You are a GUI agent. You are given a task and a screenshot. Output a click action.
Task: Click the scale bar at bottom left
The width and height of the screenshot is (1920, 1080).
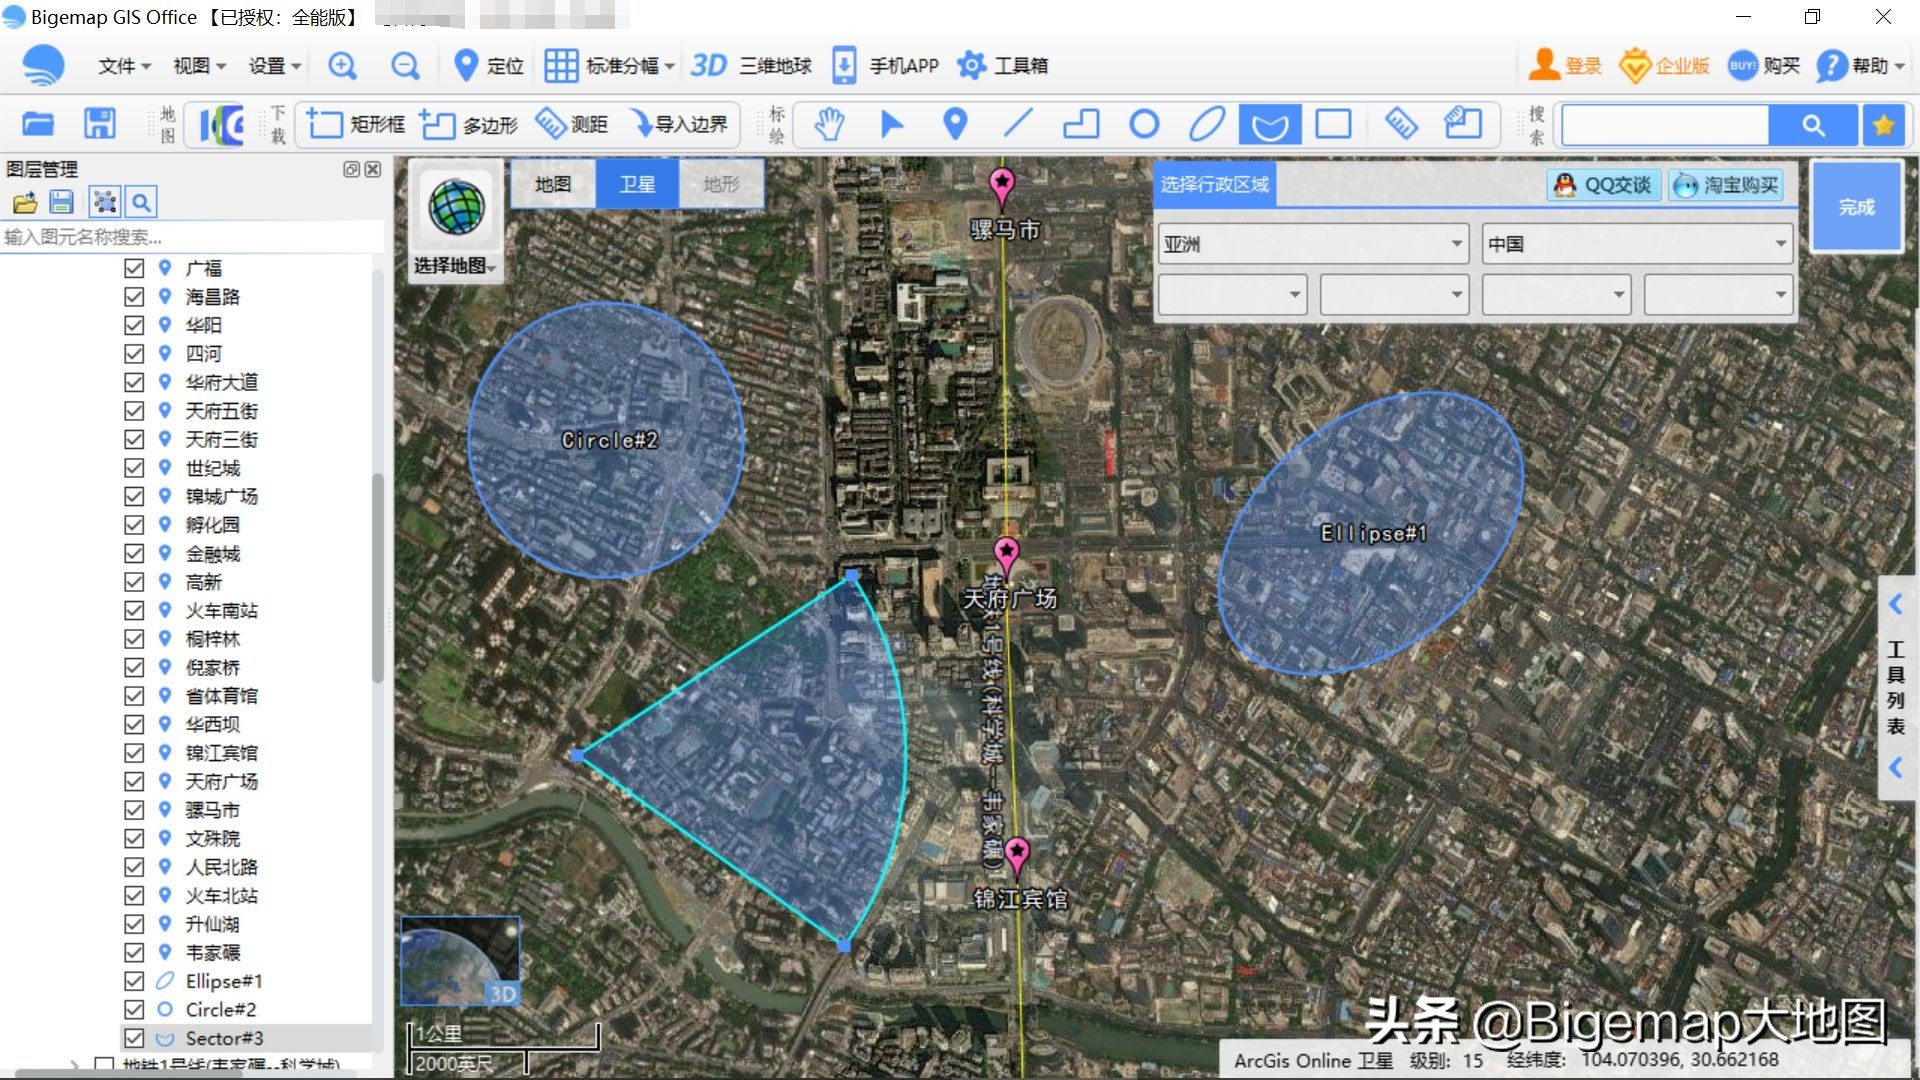pos(500,1040)
